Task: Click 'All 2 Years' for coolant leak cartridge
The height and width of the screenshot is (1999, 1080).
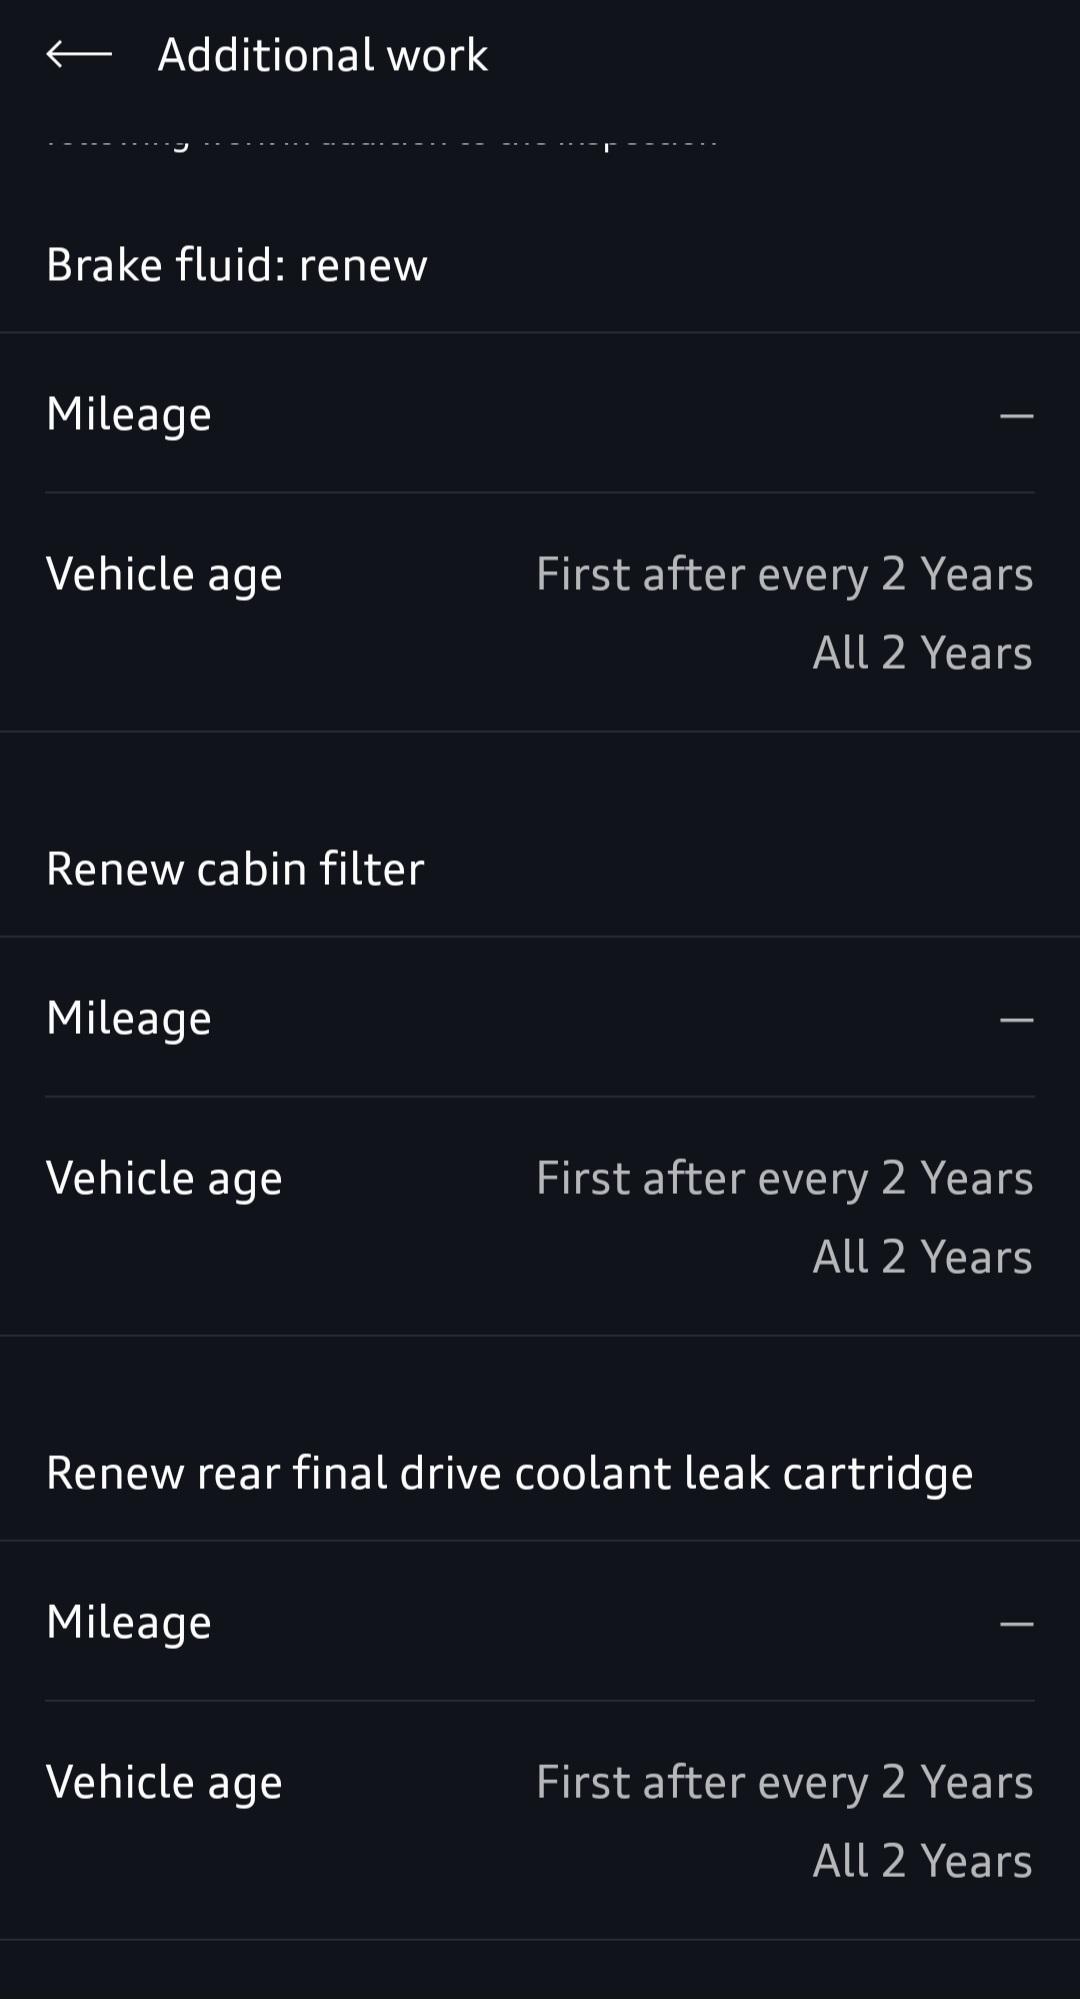Action: coord(923,1861)
